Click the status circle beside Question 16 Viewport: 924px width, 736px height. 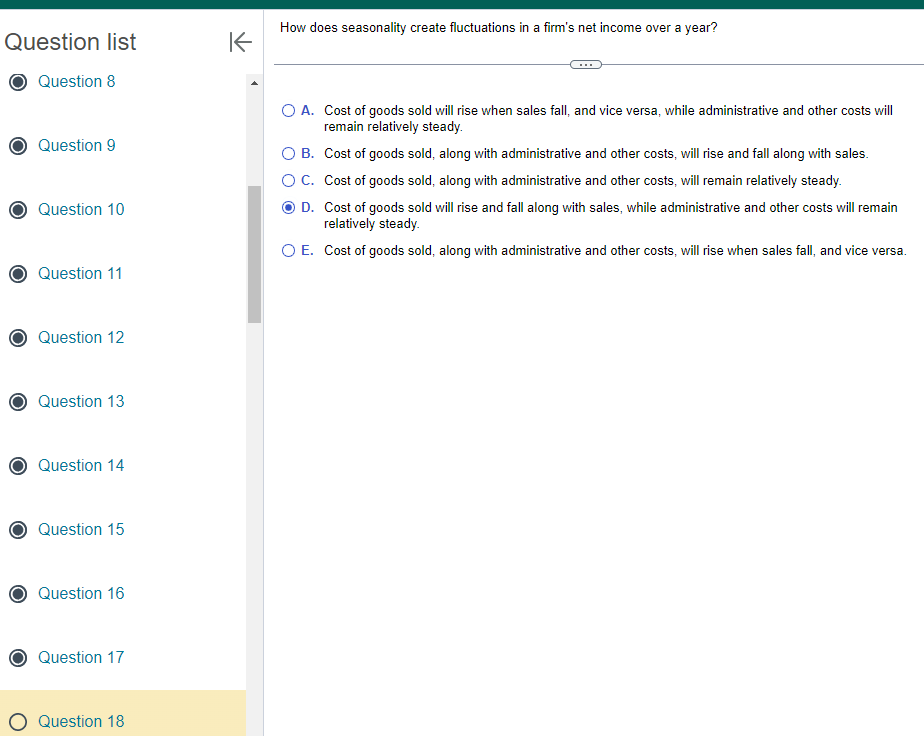click(18, 594)
